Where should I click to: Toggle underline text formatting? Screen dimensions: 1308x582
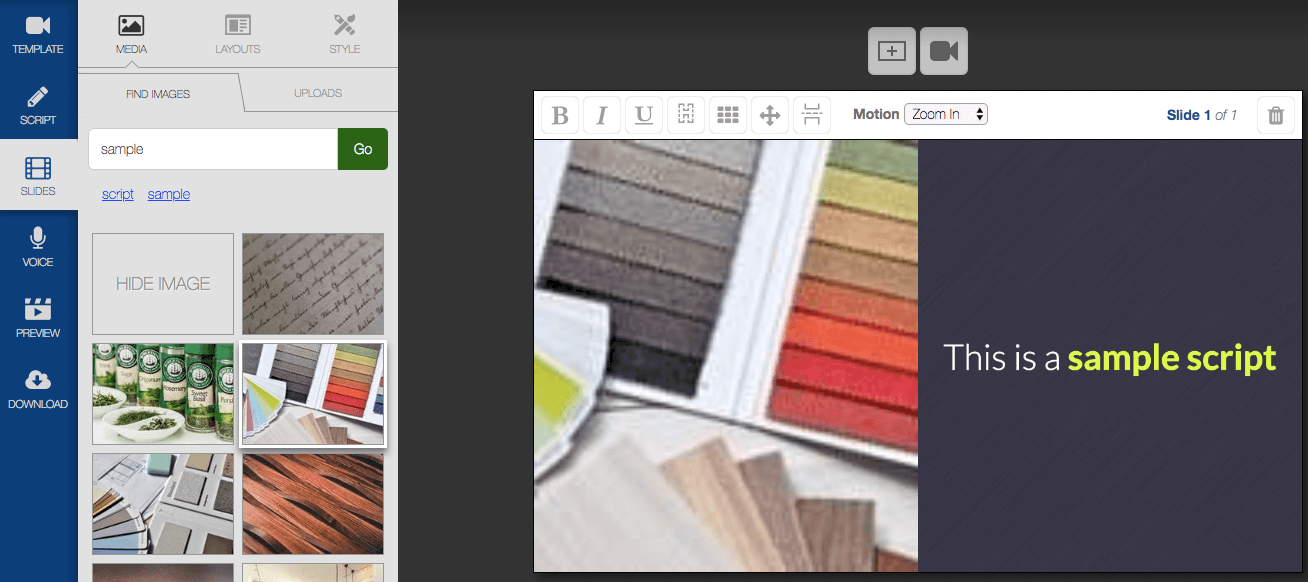click(644, 115)
